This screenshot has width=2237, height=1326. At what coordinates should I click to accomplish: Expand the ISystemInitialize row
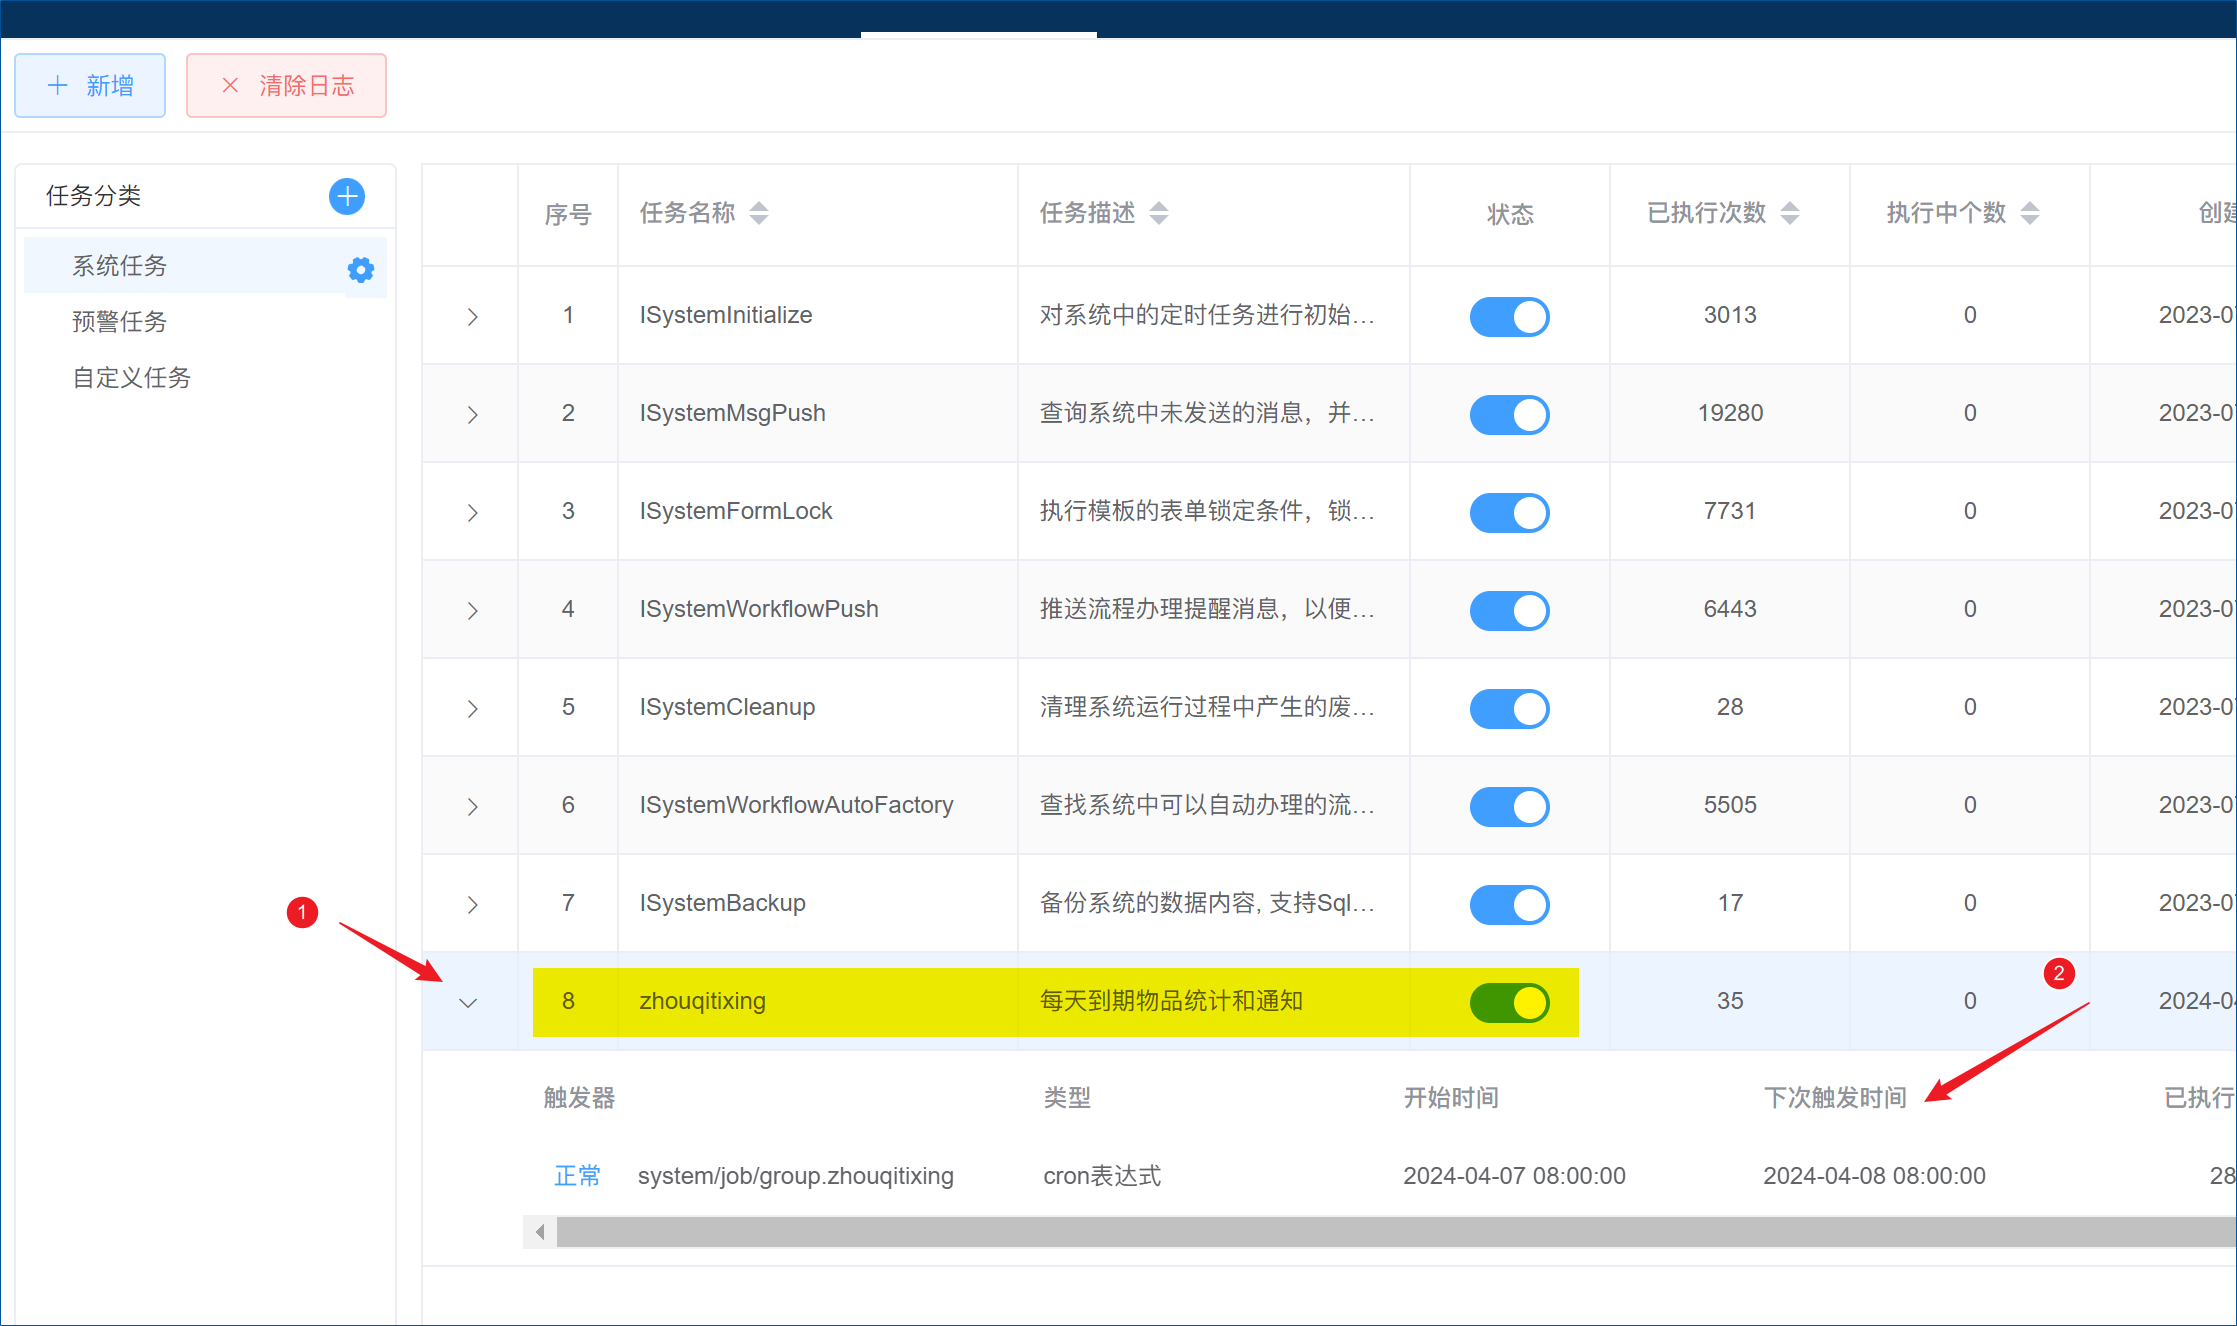click(x=472, y=316)
